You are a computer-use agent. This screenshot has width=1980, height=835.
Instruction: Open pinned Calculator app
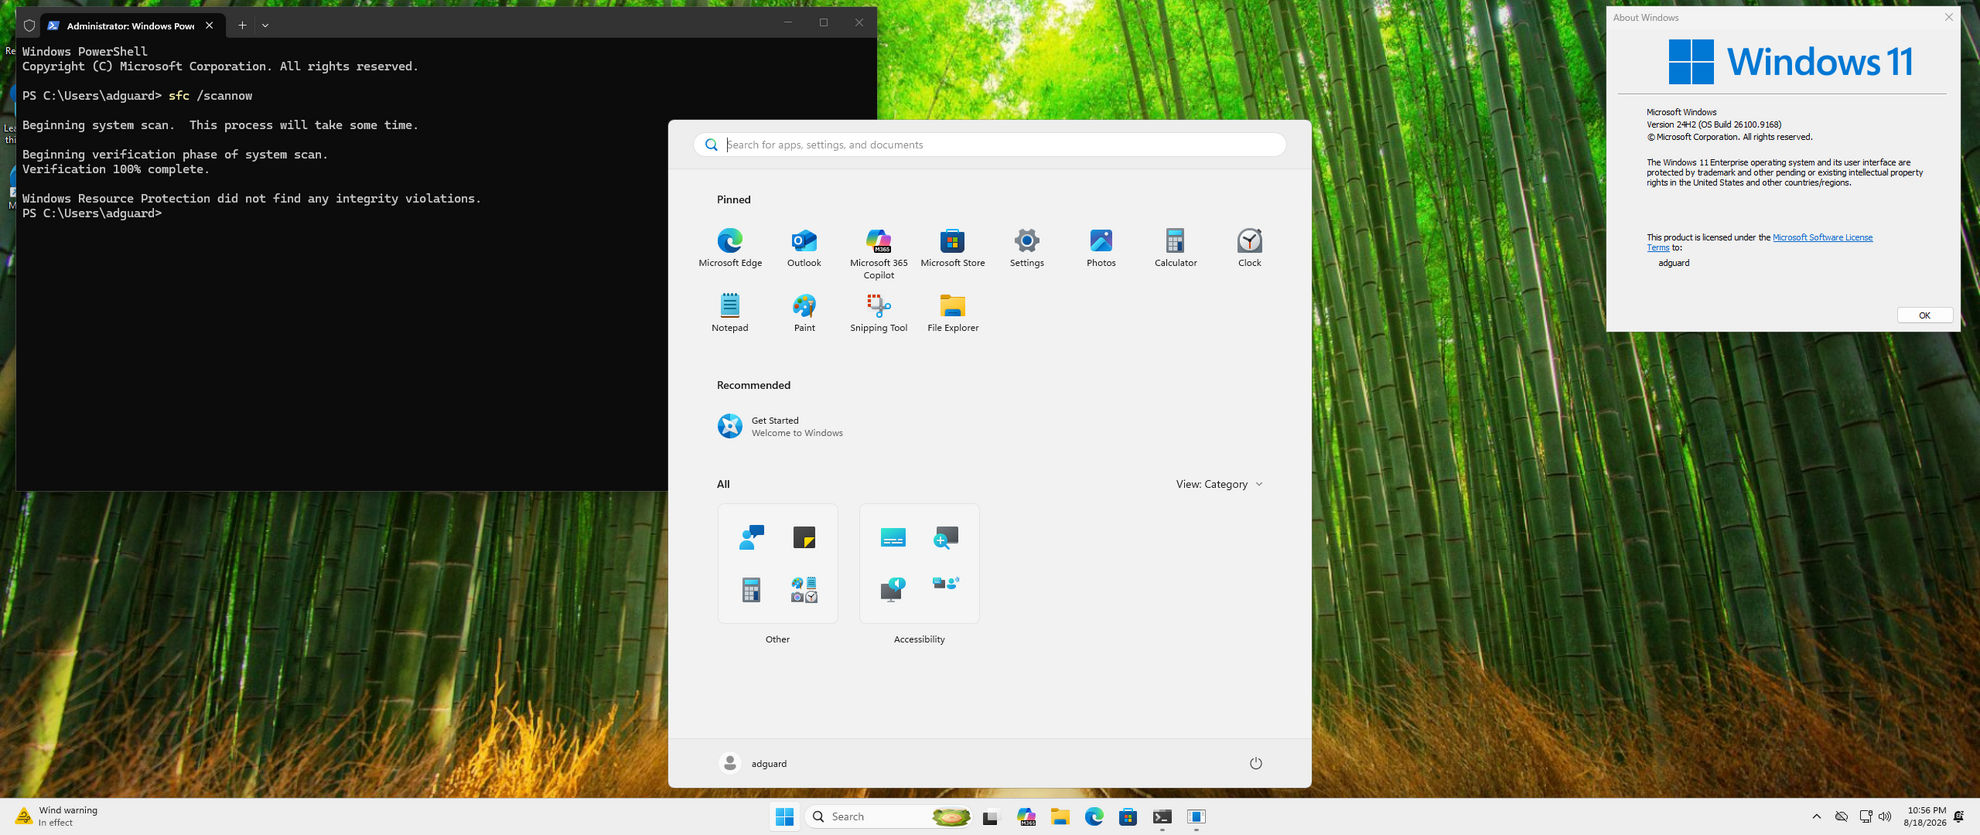pos(1175,248)
